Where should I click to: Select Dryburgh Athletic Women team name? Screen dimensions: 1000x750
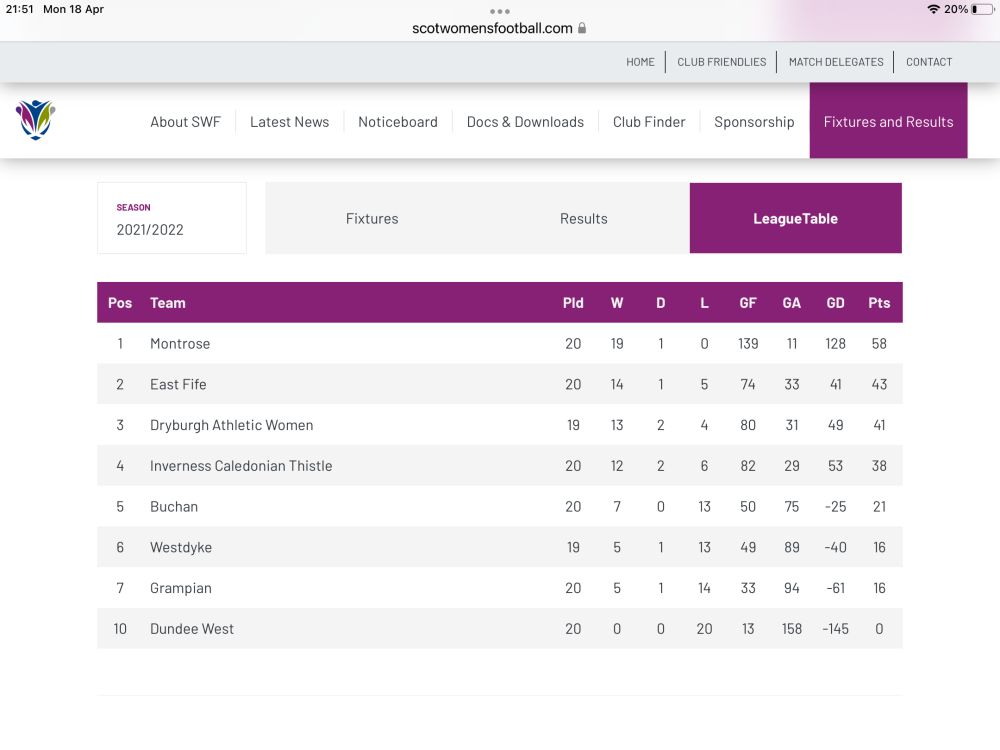point(232,425)
